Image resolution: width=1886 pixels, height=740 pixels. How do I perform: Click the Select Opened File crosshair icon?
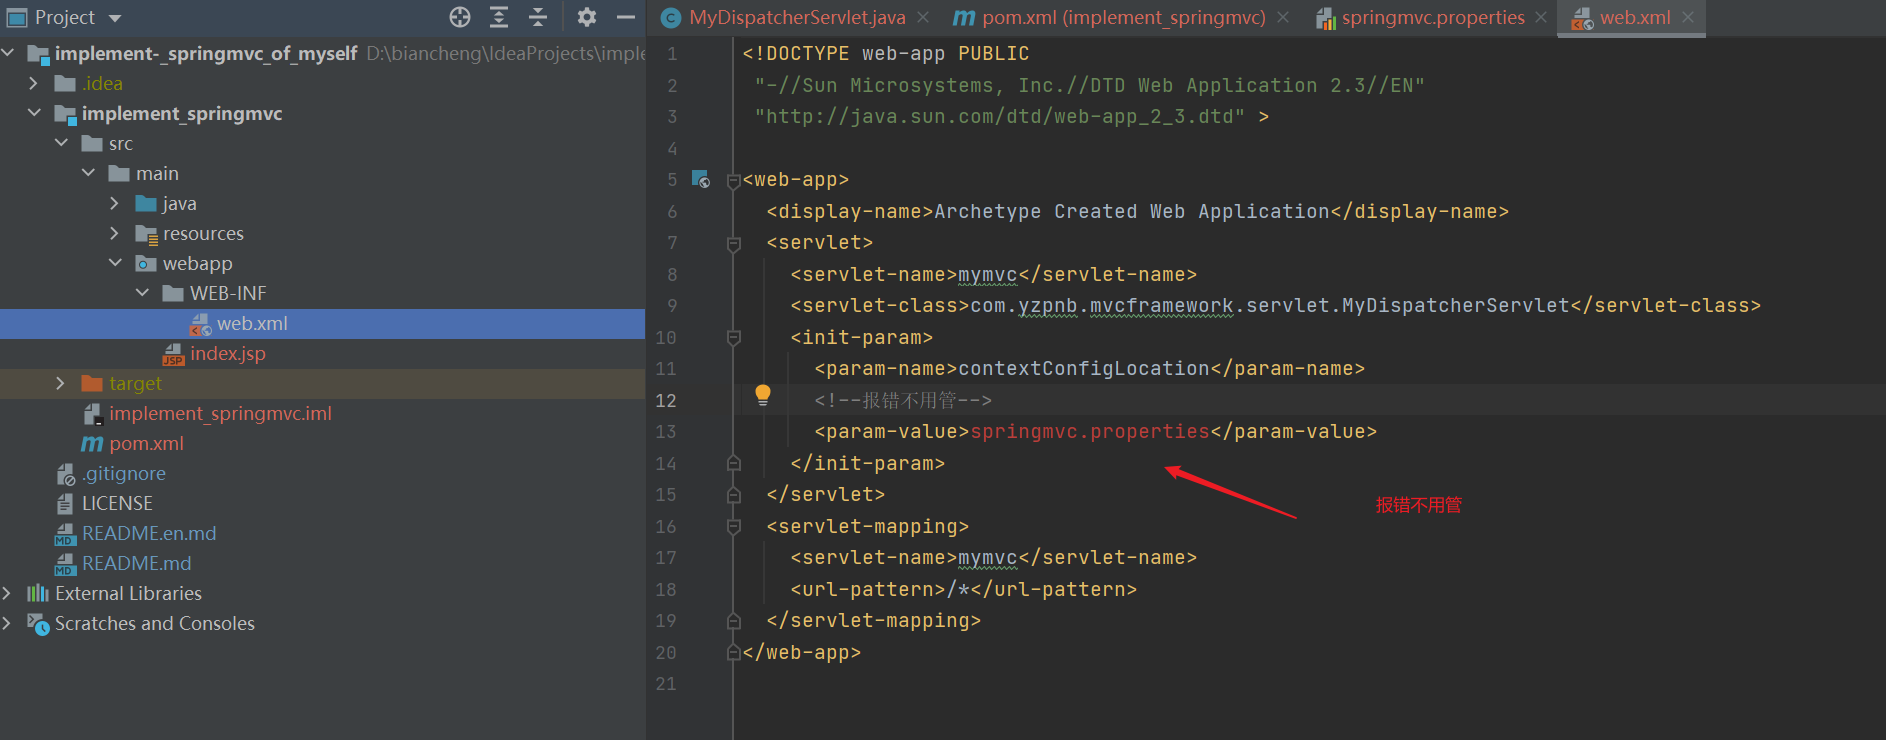(460, 17)
